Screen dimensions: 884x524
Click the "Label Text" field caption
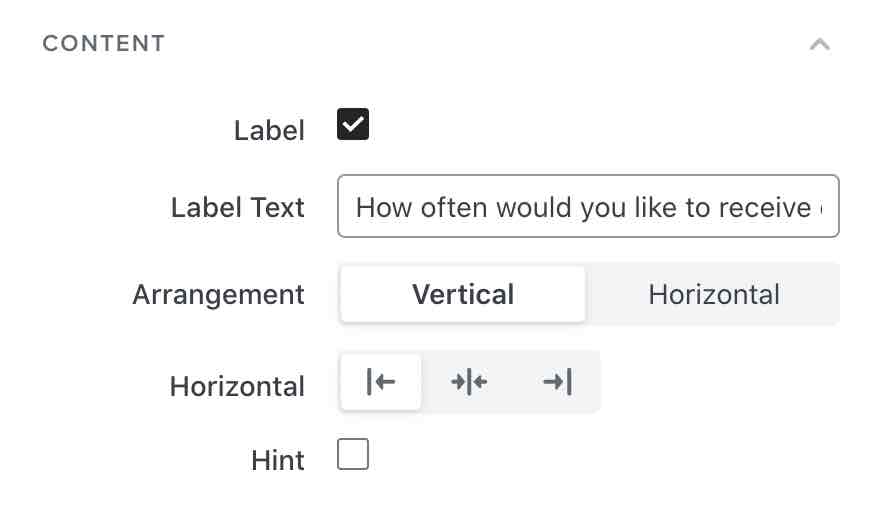pos(238,208)
